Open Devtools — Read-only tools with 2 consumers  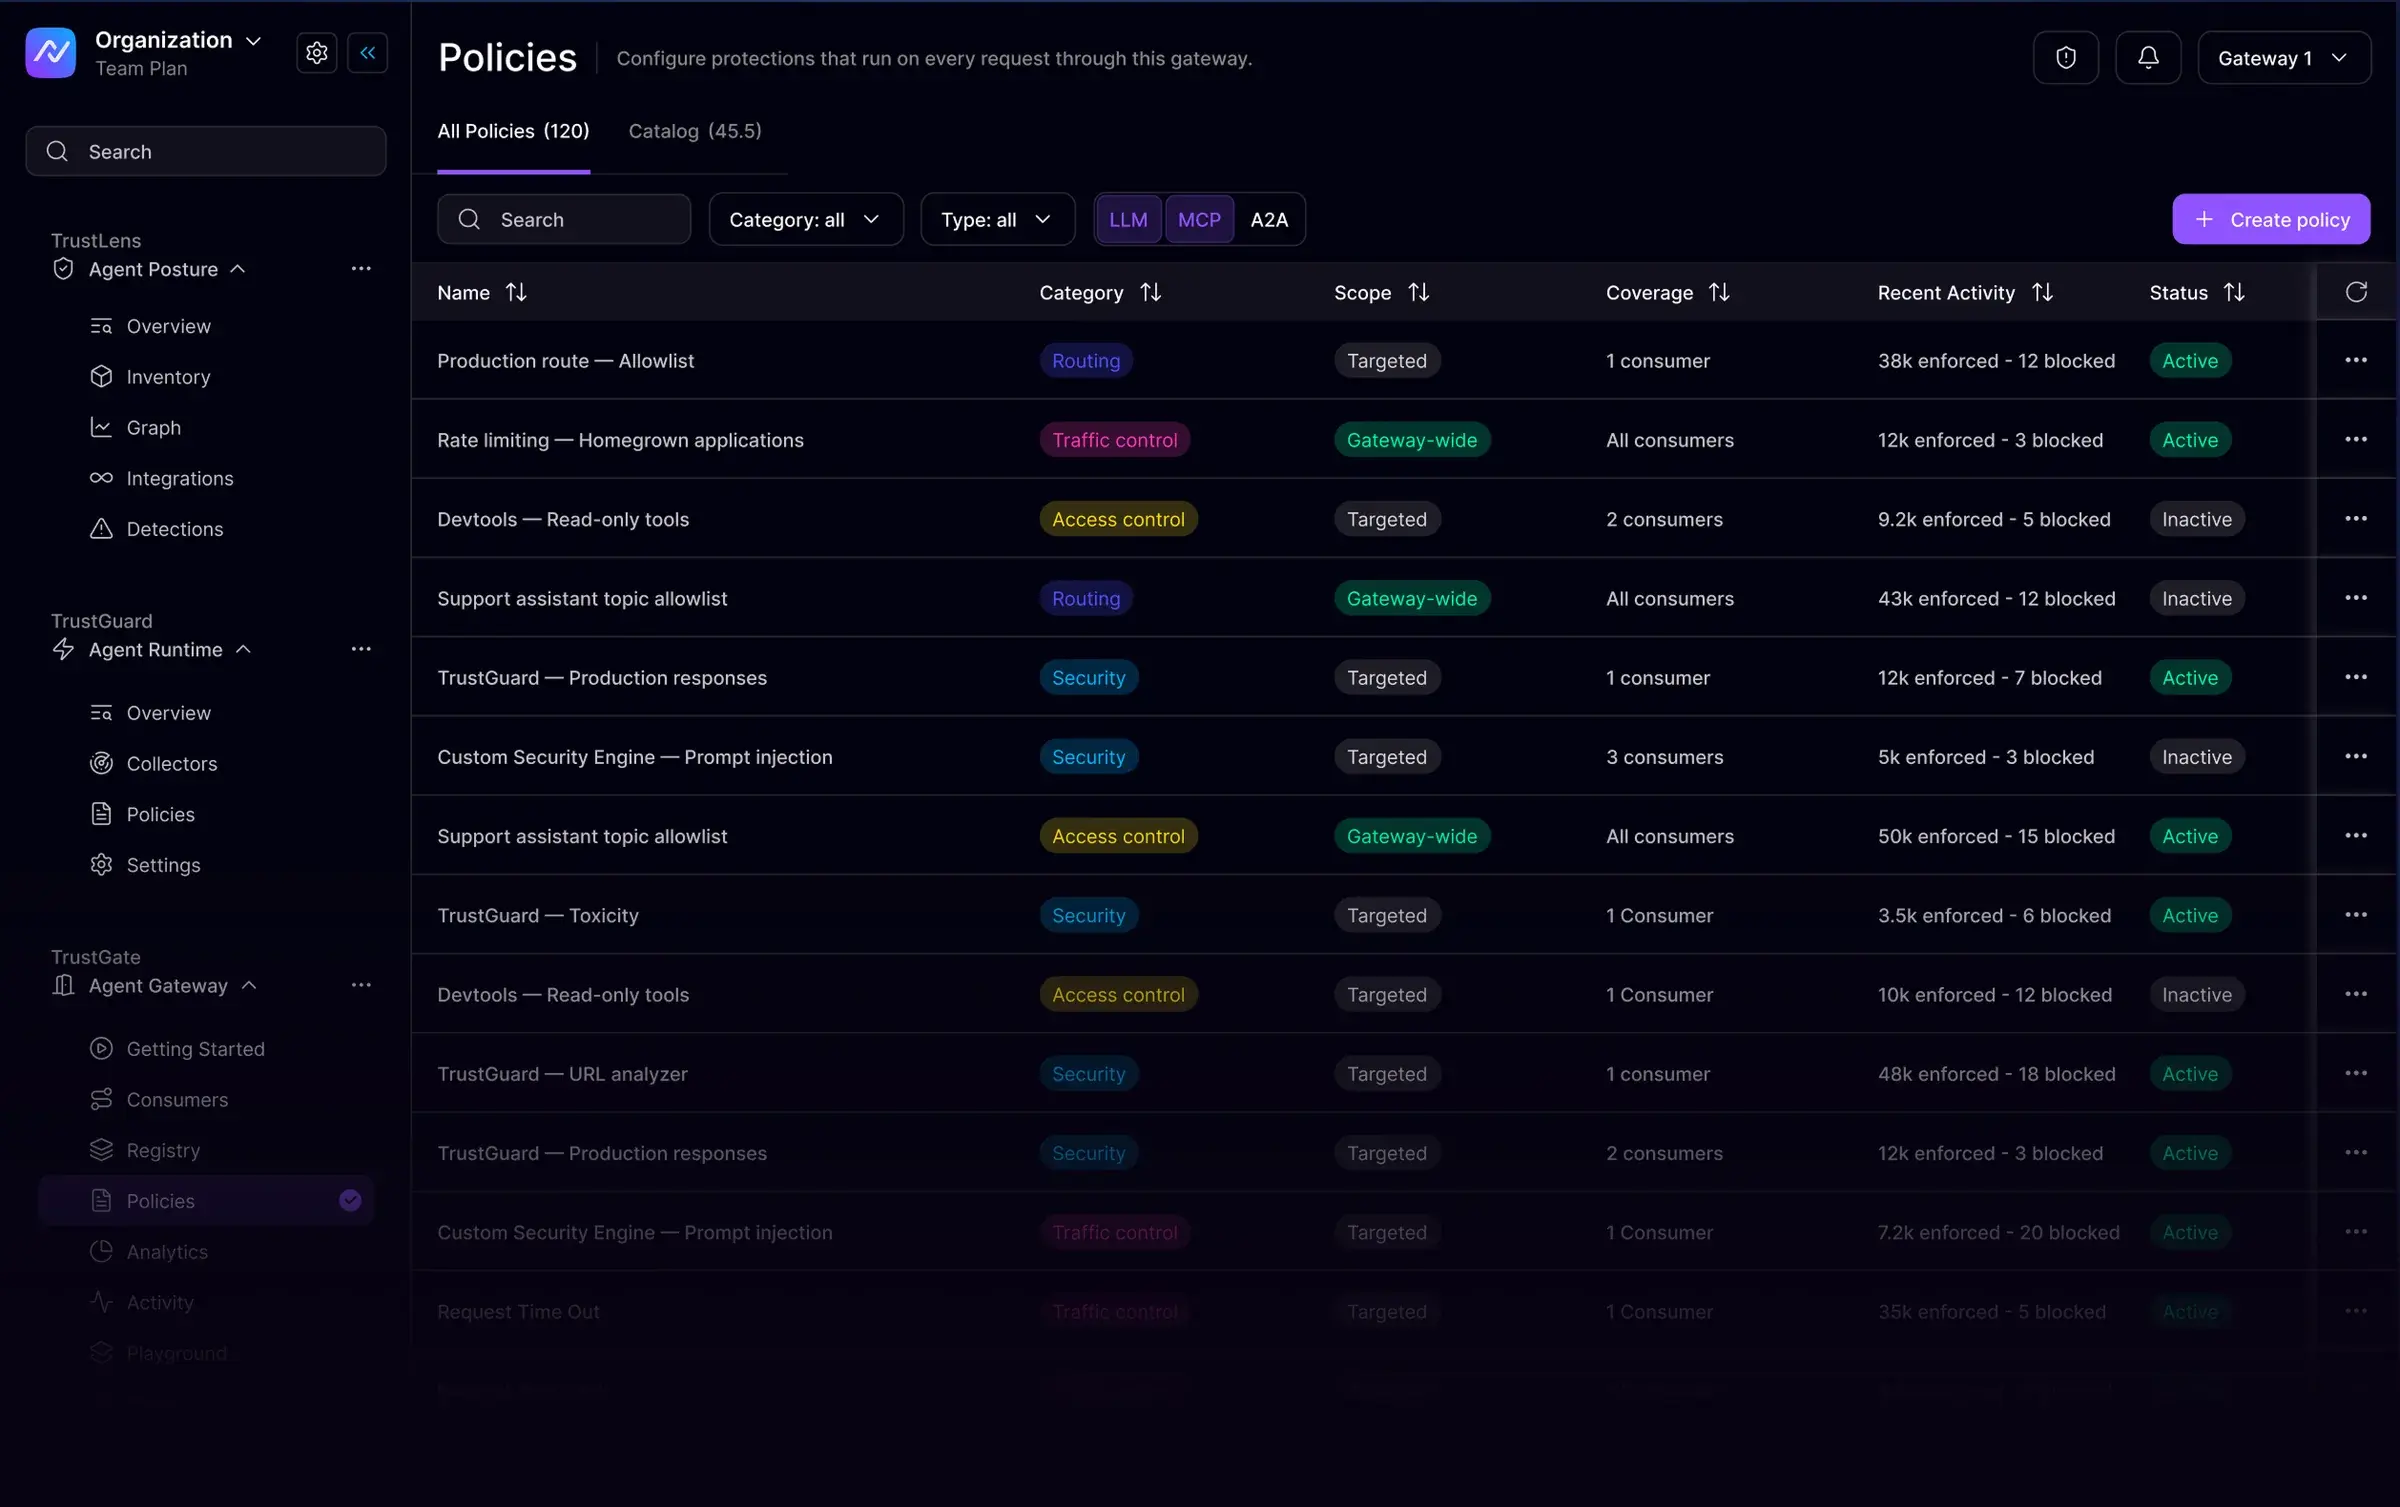click(x=563, y=519)
